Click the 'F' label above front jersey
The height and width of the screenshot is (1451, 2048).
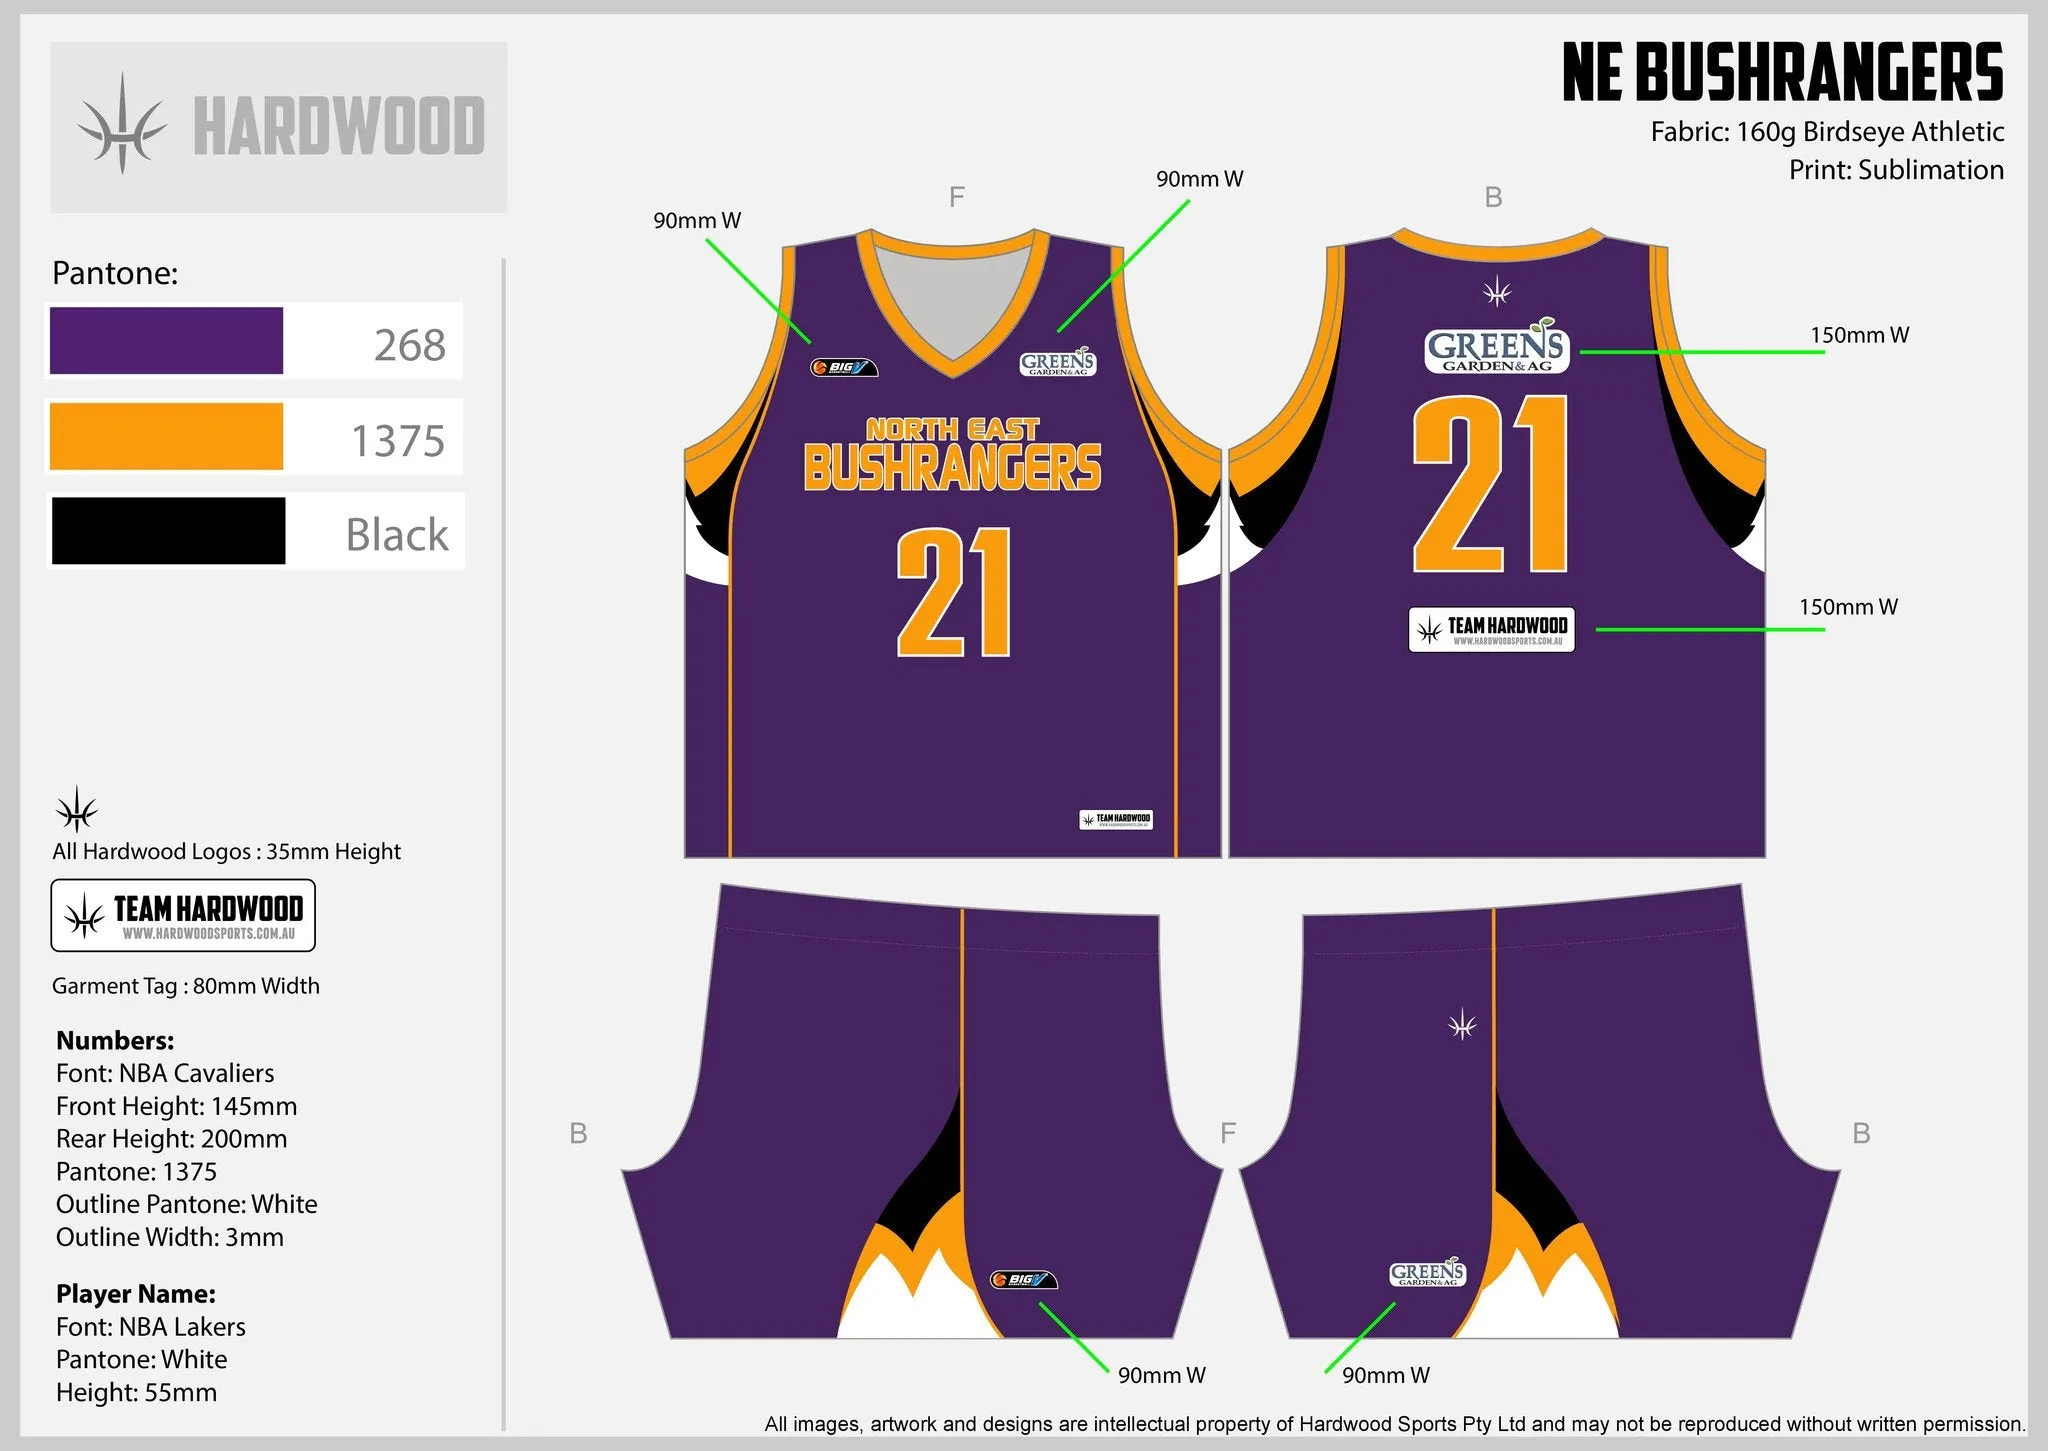pyautogui.click(x=957, y=198)
